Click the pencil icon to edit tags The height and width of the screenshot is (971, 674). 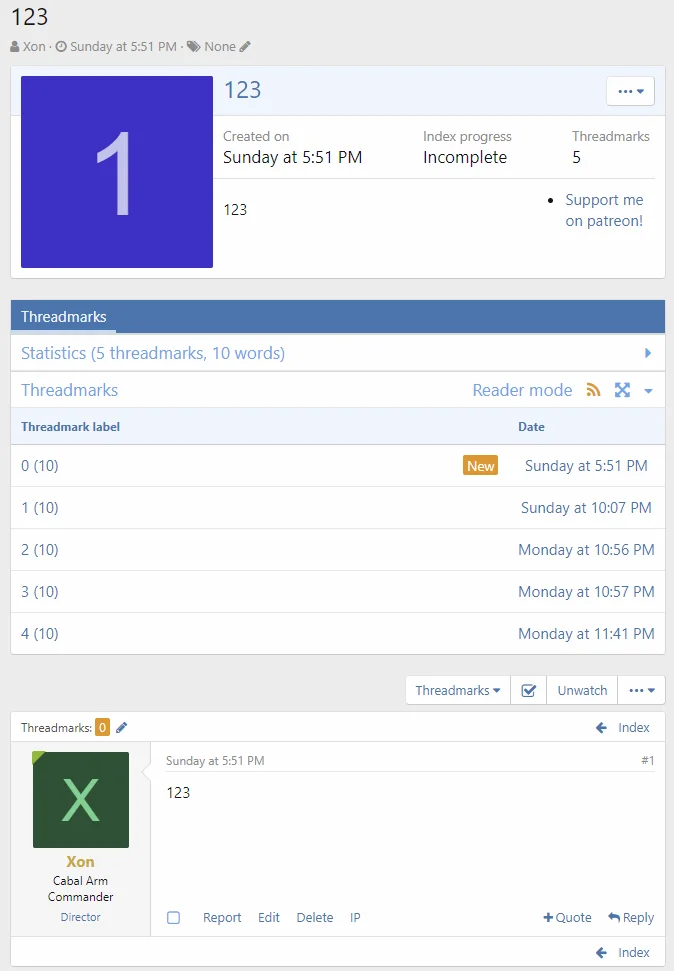pyautogui.click(x=246, y=46)
